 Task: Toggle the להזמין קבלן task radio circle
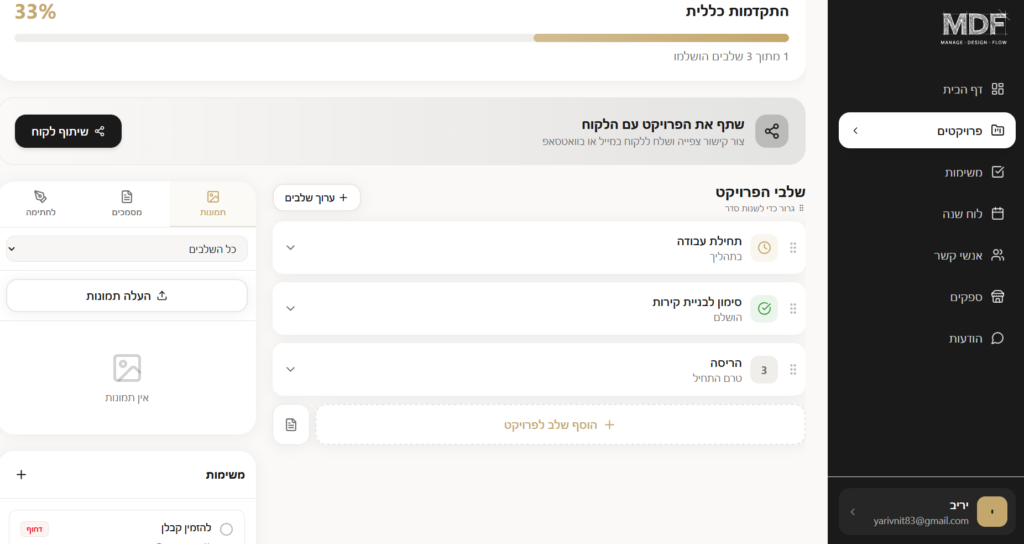tap(226, 529)
